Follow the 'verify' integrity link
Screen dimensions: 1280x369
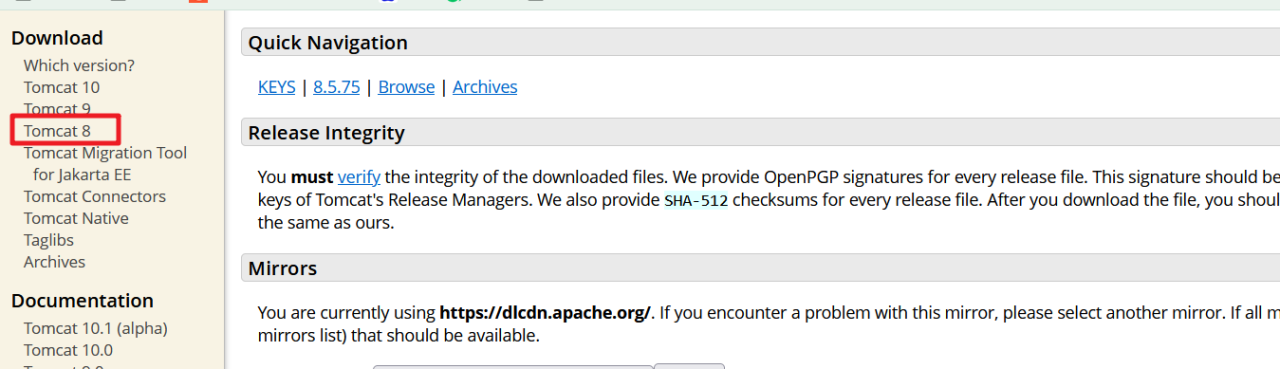(x=359, y=177)
